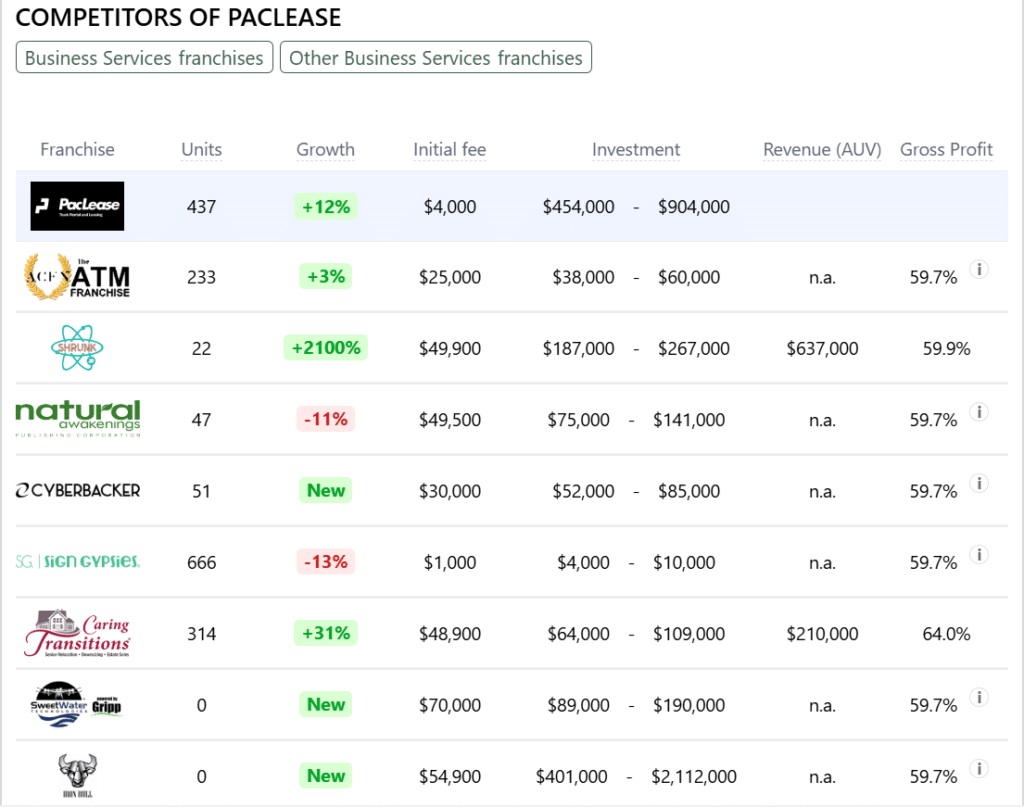Viewport: 1024px width, 807px height.
Task: Select the 59.9% gross profit value
Action: click(946, 349)
